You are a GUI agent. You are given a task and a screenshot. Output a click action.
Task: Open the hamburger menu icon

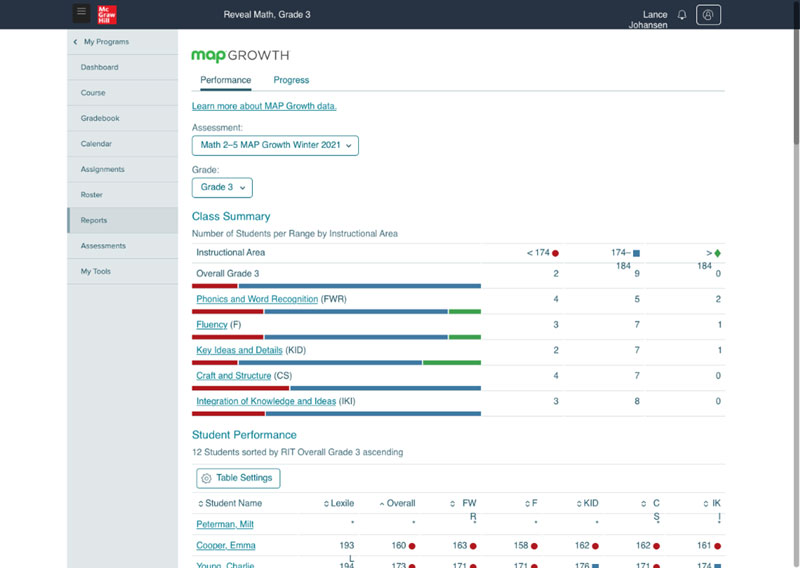click(81, 13)
